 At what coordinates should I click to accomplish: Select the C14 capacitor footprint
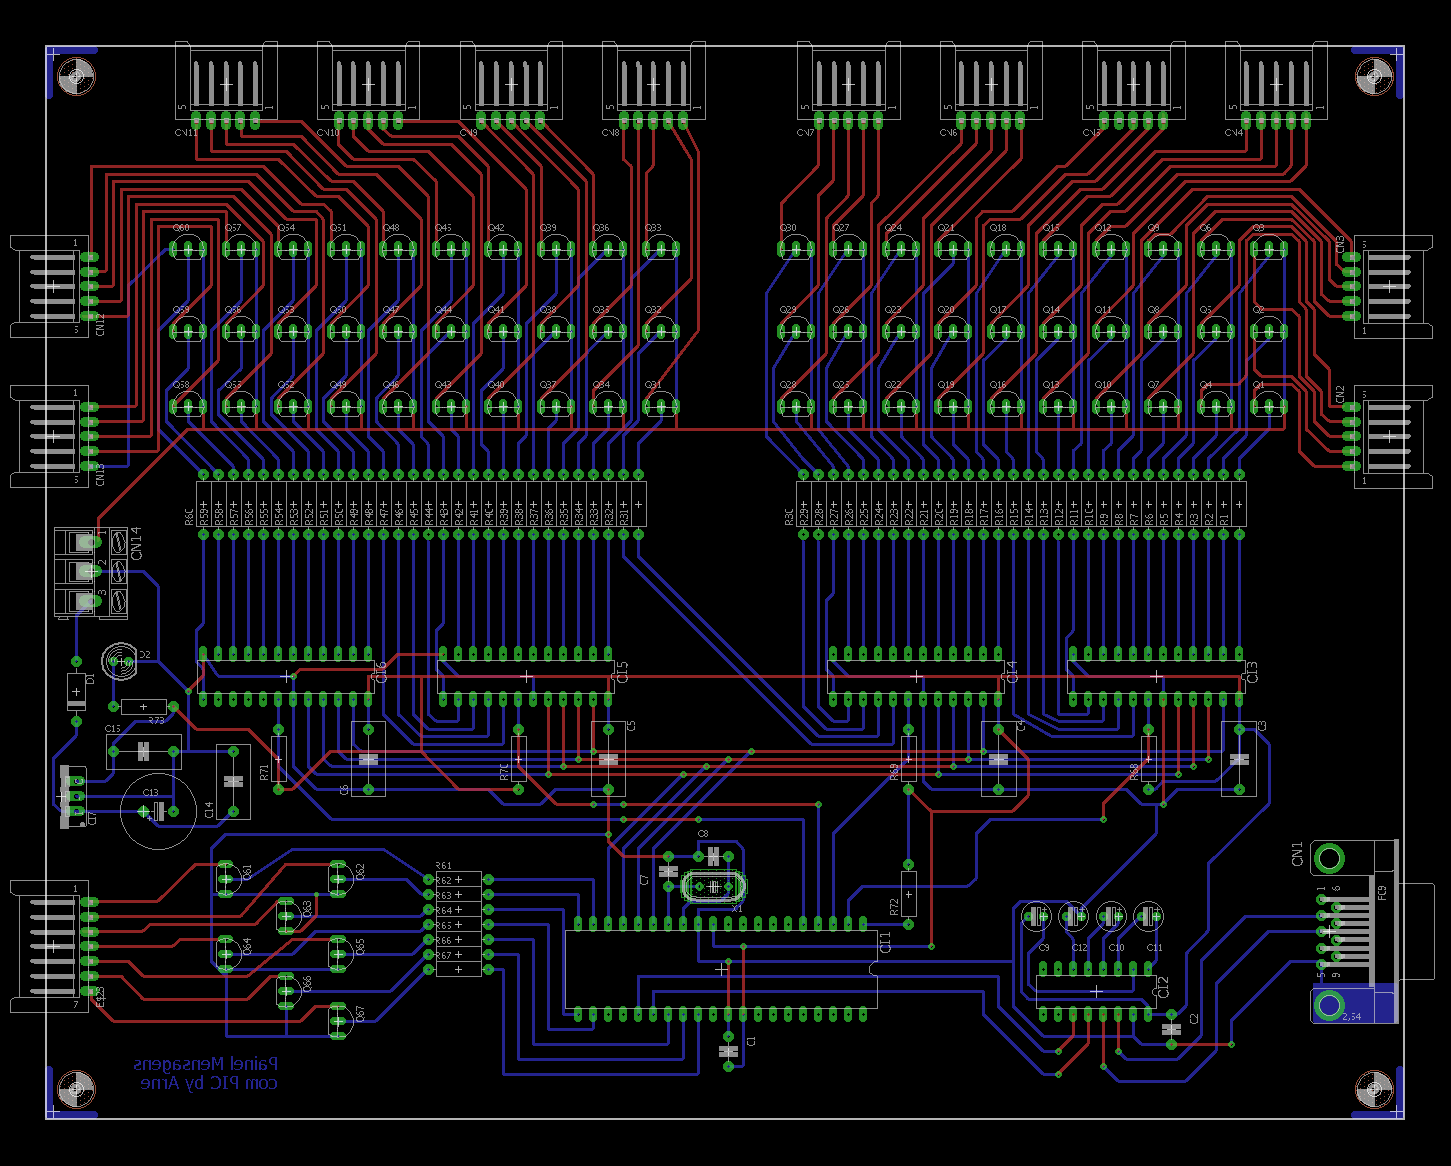233,781
